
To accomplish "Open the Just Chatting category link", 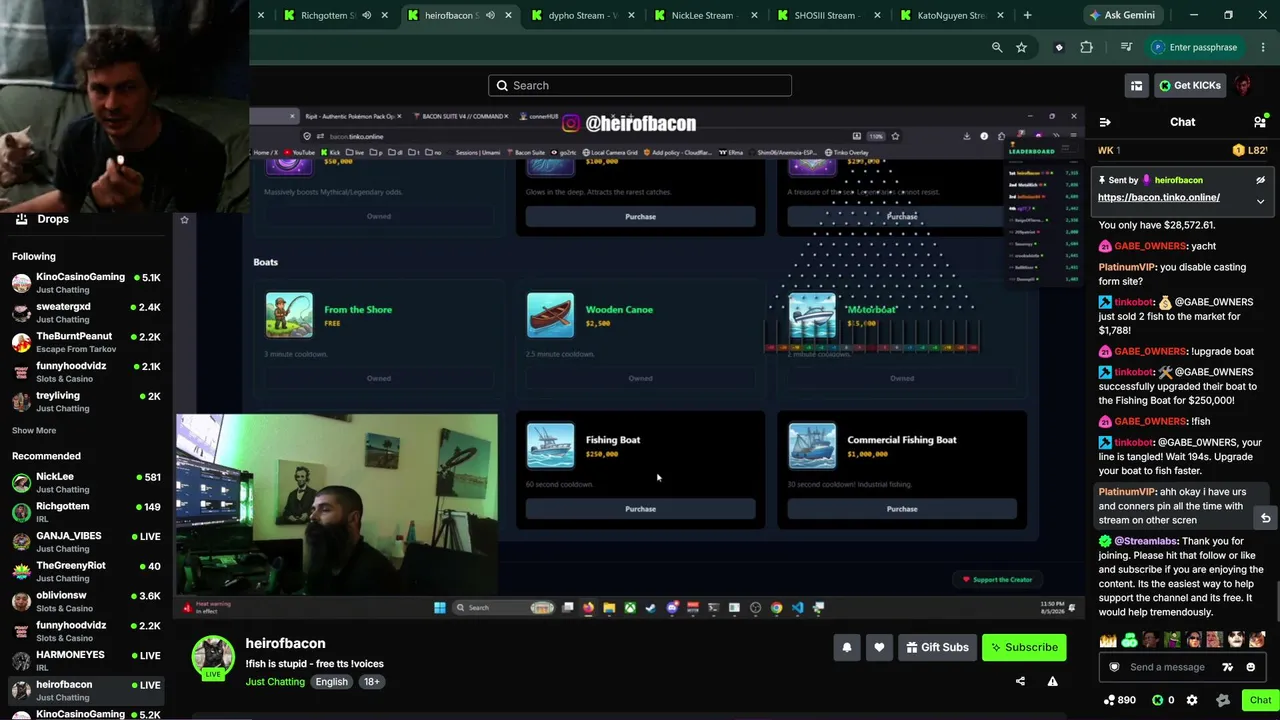I will 275,682.
